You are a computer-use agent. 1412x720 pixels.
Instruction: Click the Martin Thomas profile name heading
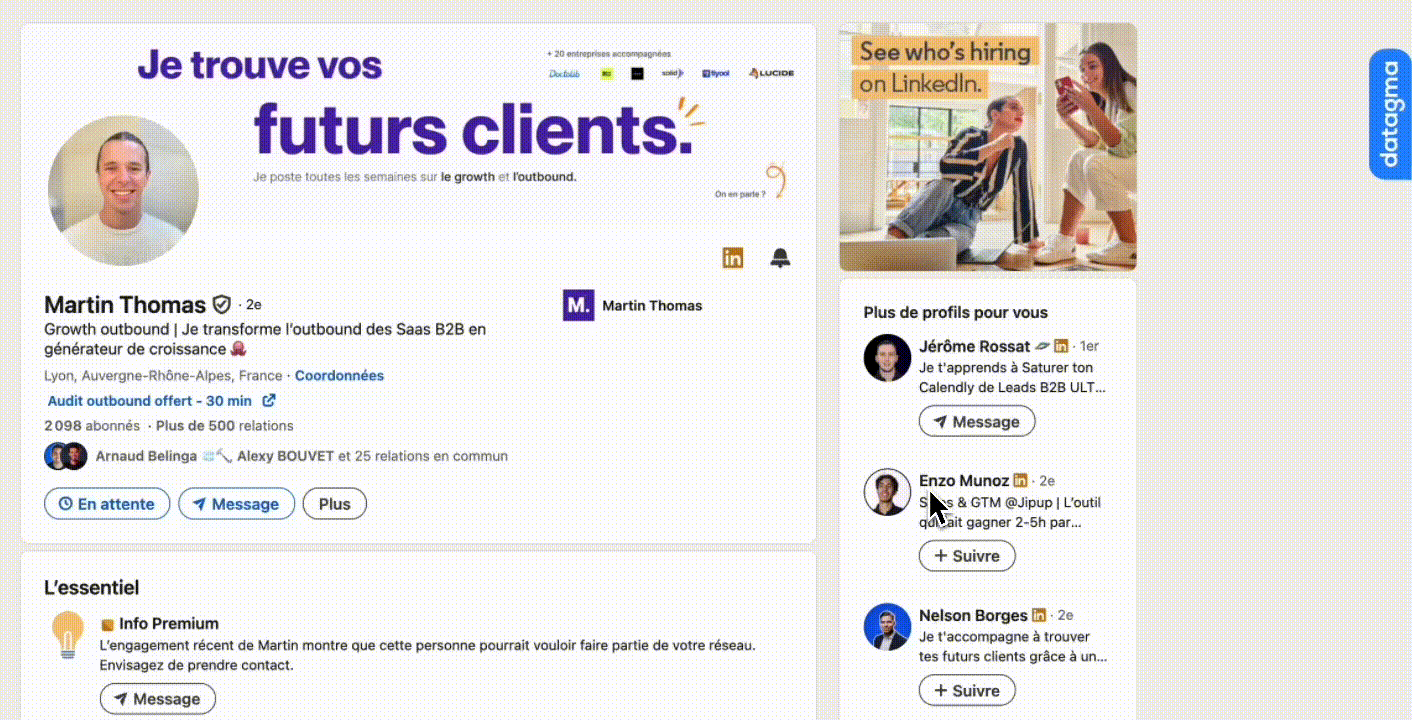pyautogui.click(x=125, y=304)
